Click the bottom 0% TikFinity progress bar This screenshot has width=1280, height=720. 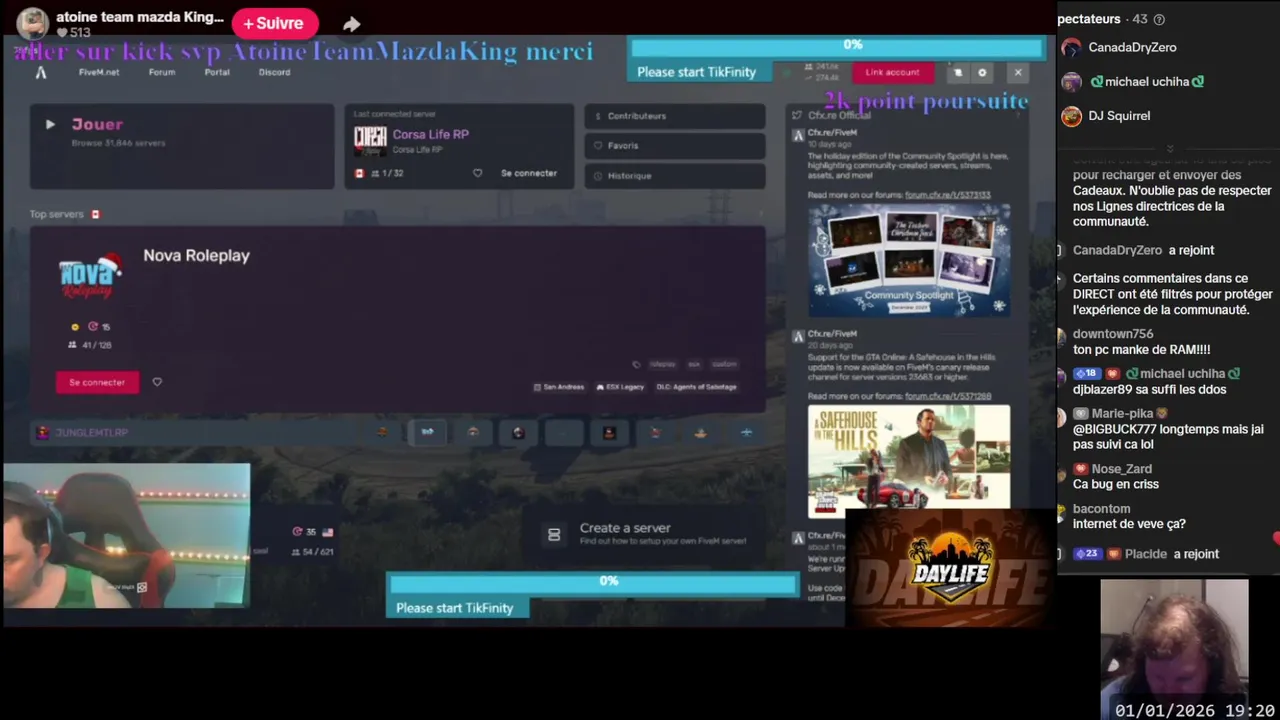click(x=593, y=583)
